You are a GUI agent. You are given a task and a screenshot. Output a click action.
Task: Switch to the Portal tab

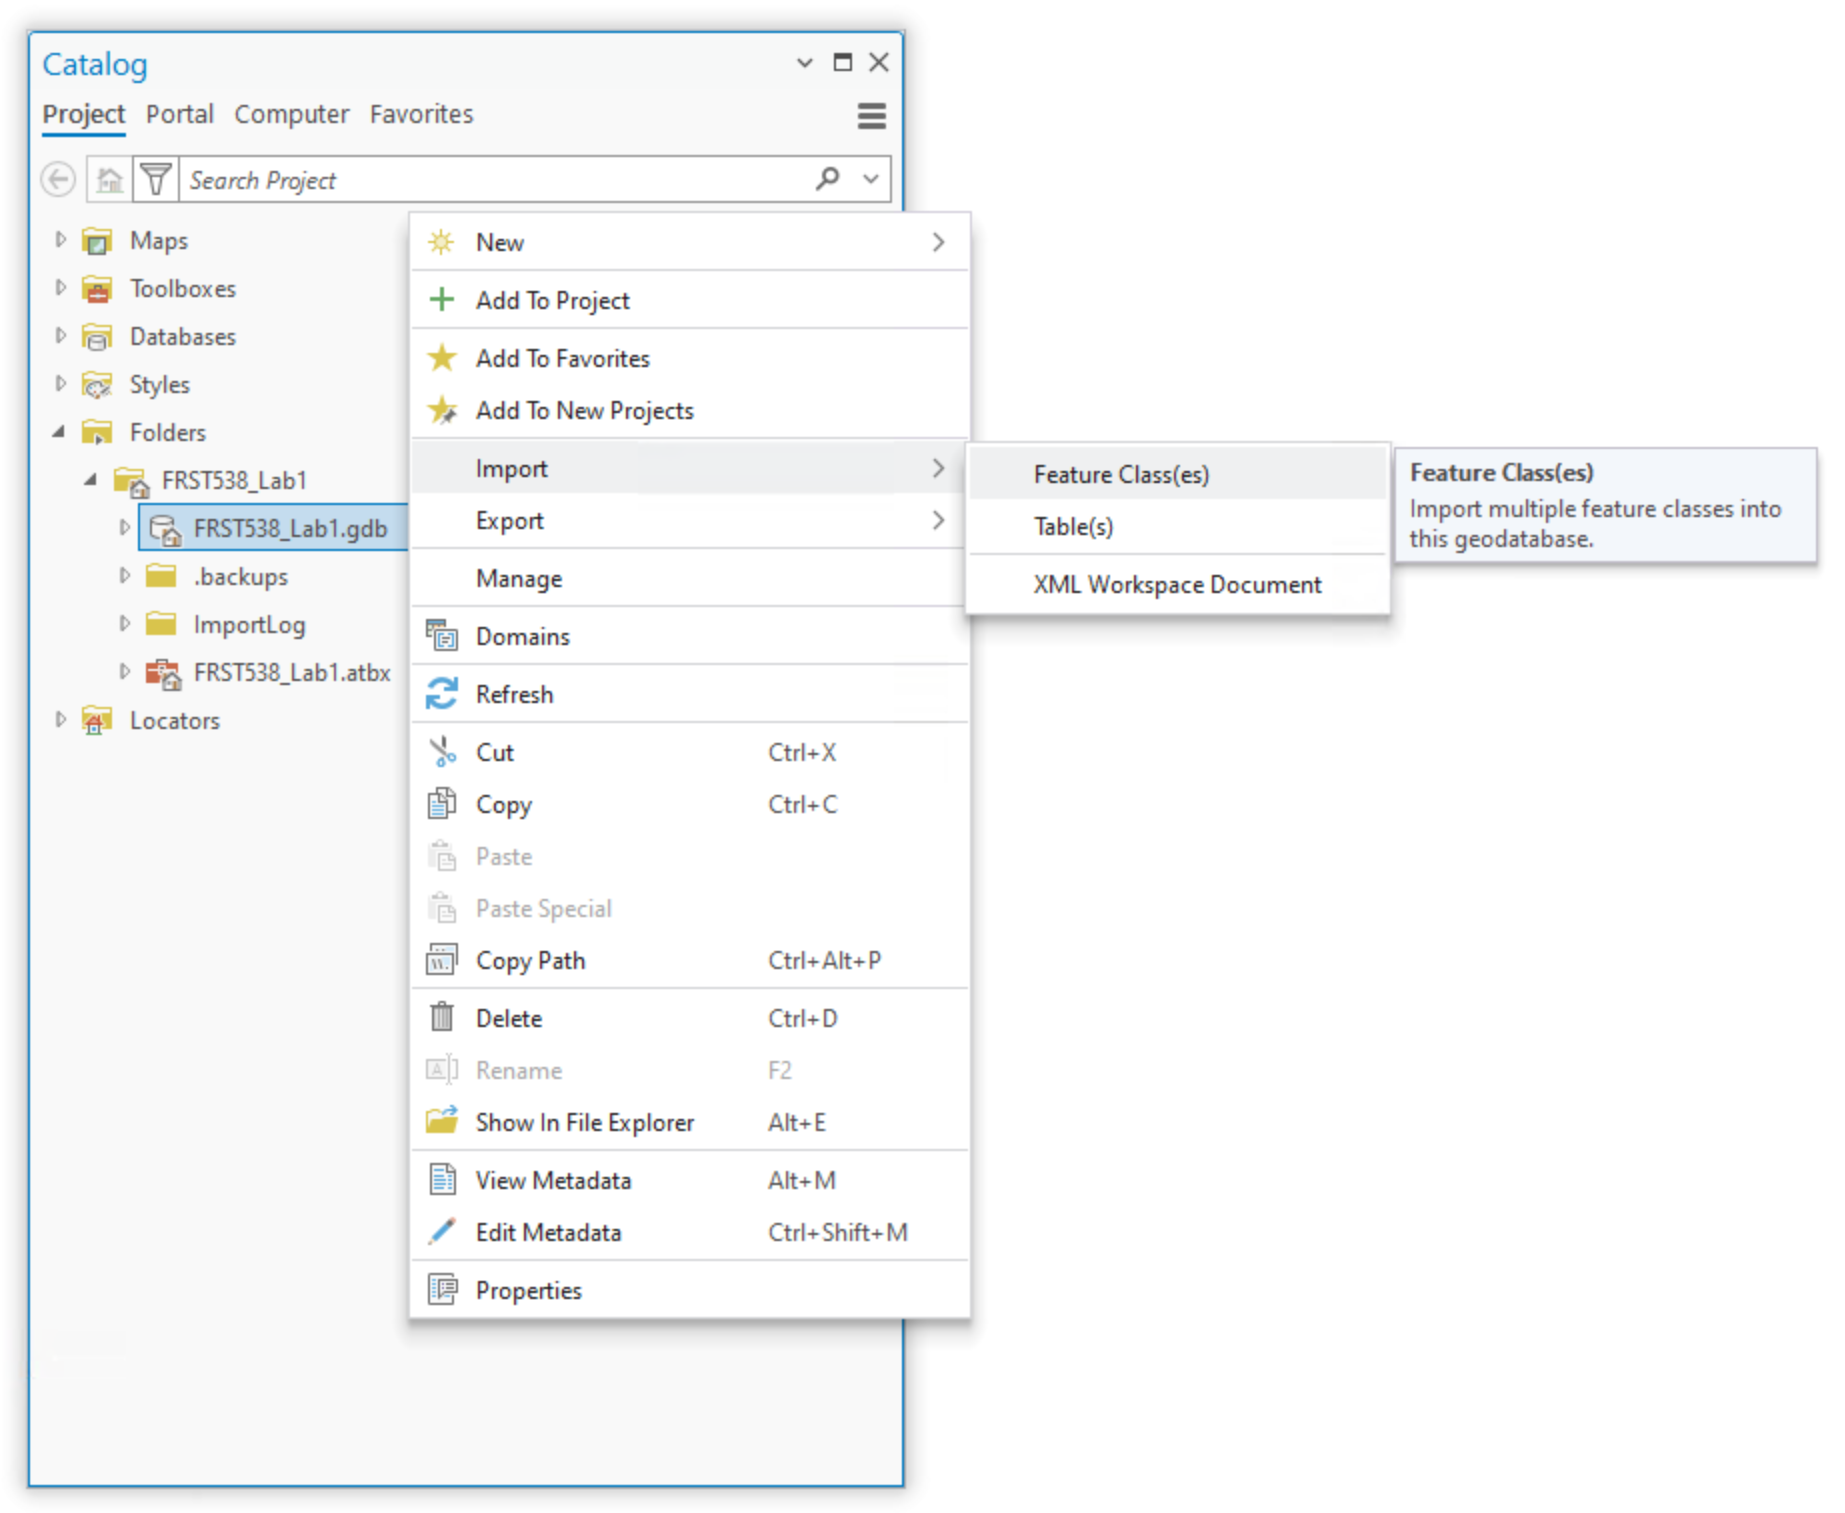click(x=179, y=114)
